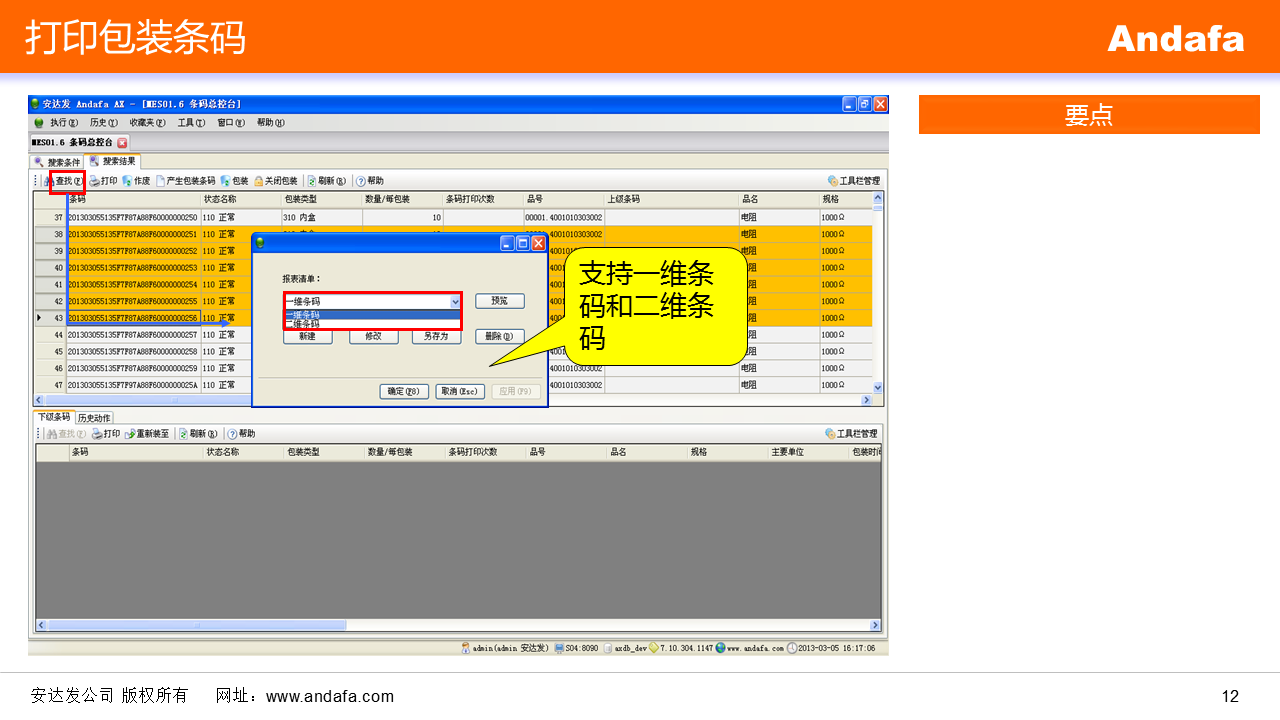Viewport: 1280px width, 720px height.
Task: Select row 37 barcode cell in grid
Action: click(133, 217)
